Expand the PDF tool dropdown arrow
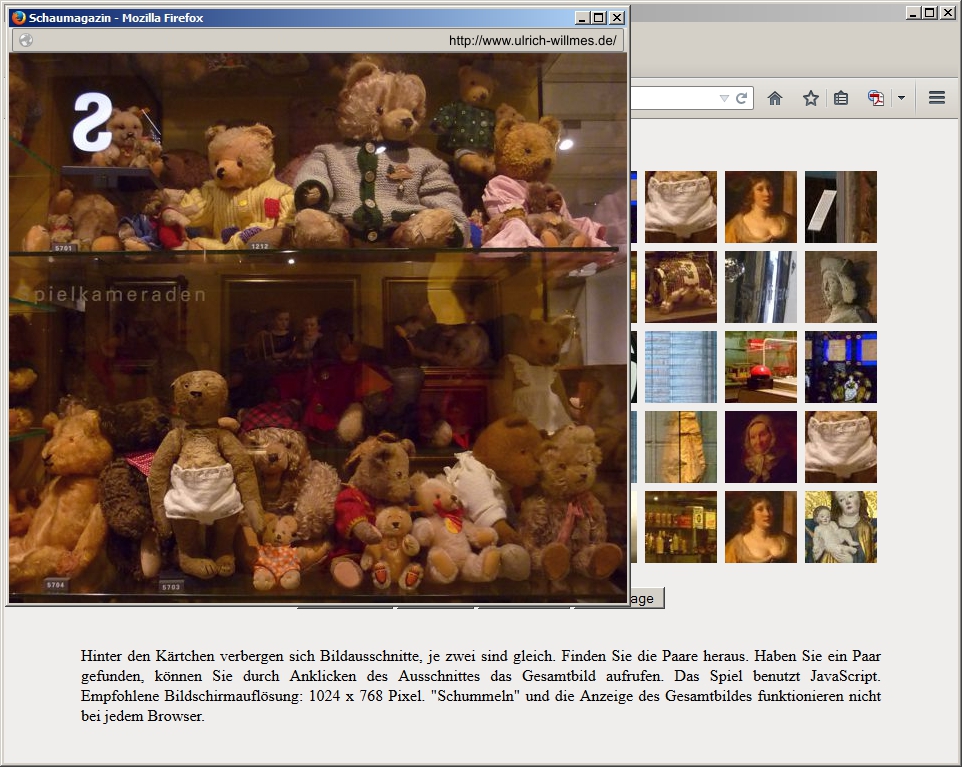962x767 pixels. coord(901,98)
